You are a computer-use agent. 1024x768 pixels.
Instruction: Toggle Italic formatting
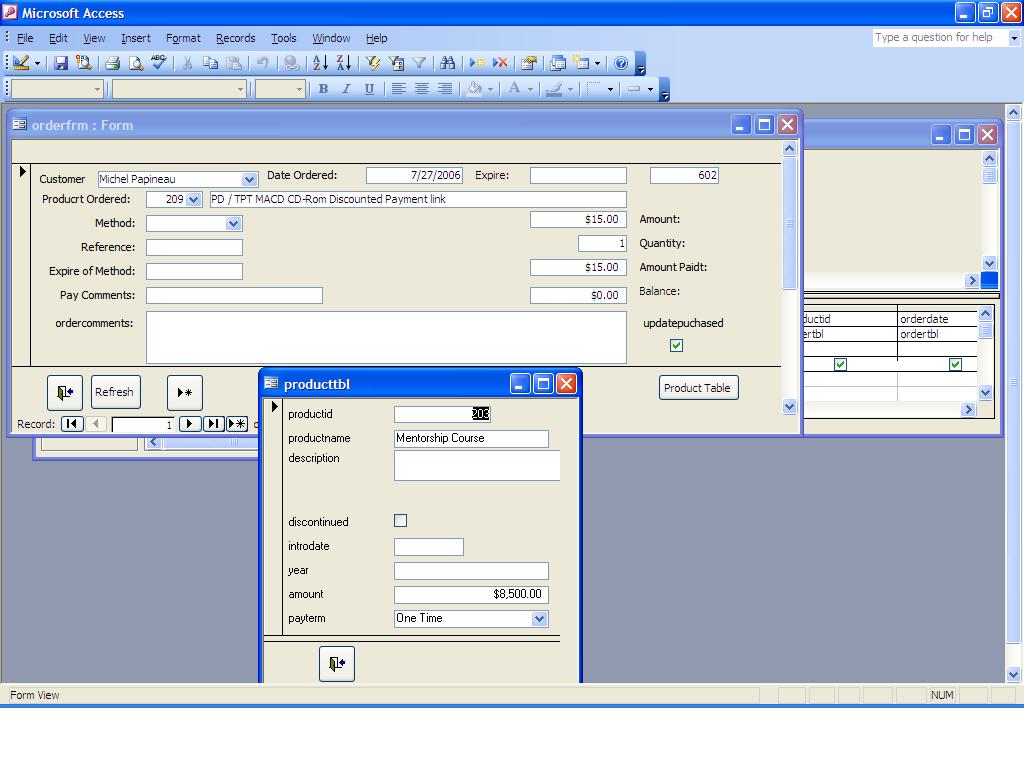pos(346,89)
